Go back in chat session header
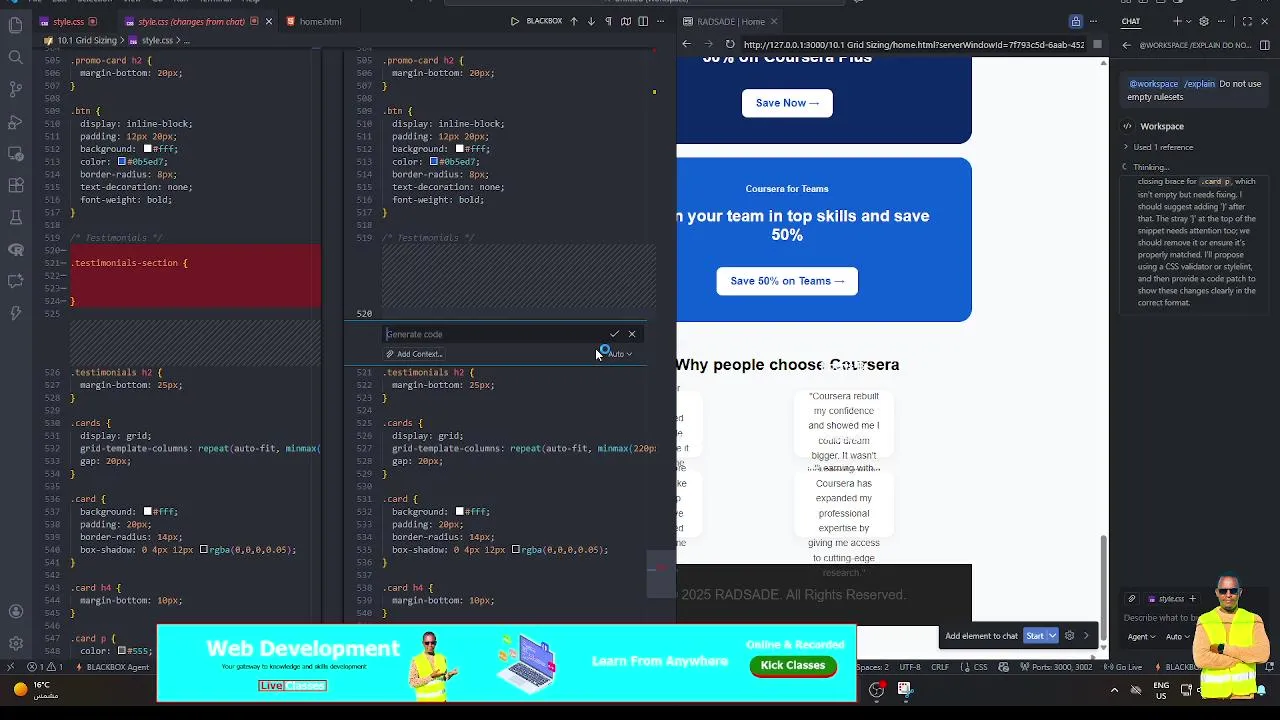The width and height of the screenshot is (1280, 720). coord(1126,45)
